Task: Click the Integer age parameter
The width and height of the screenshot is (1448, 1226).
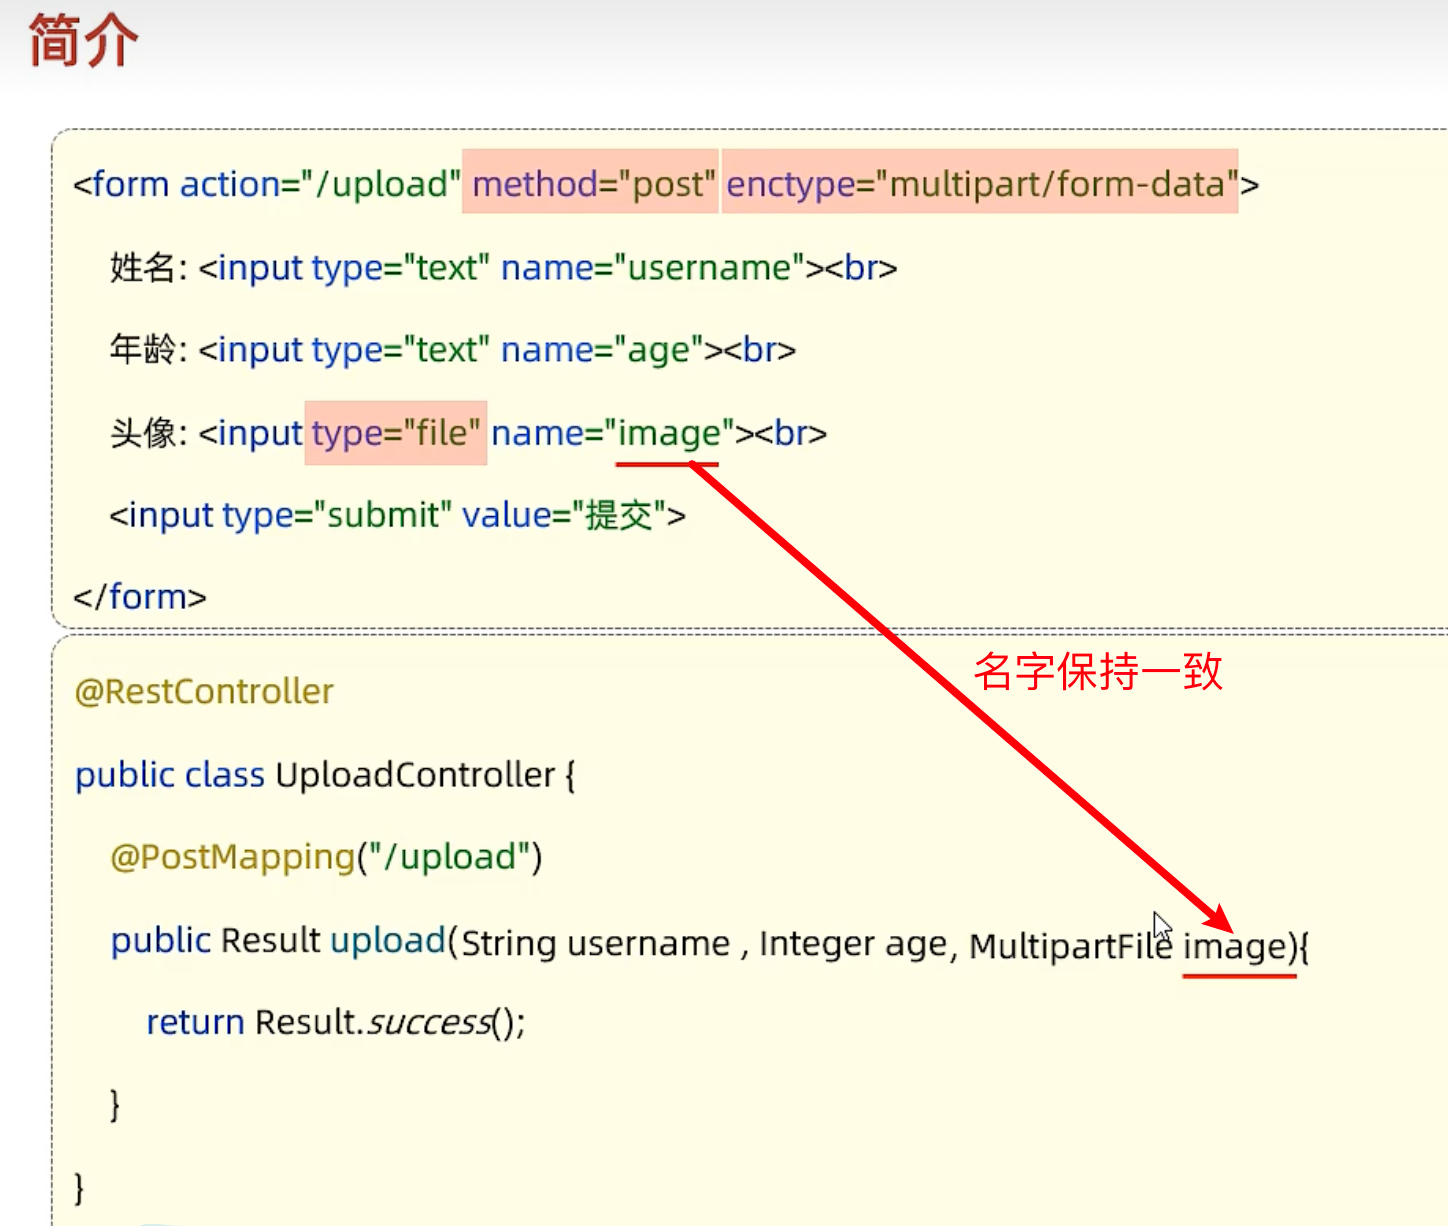Action: [853, 944]
